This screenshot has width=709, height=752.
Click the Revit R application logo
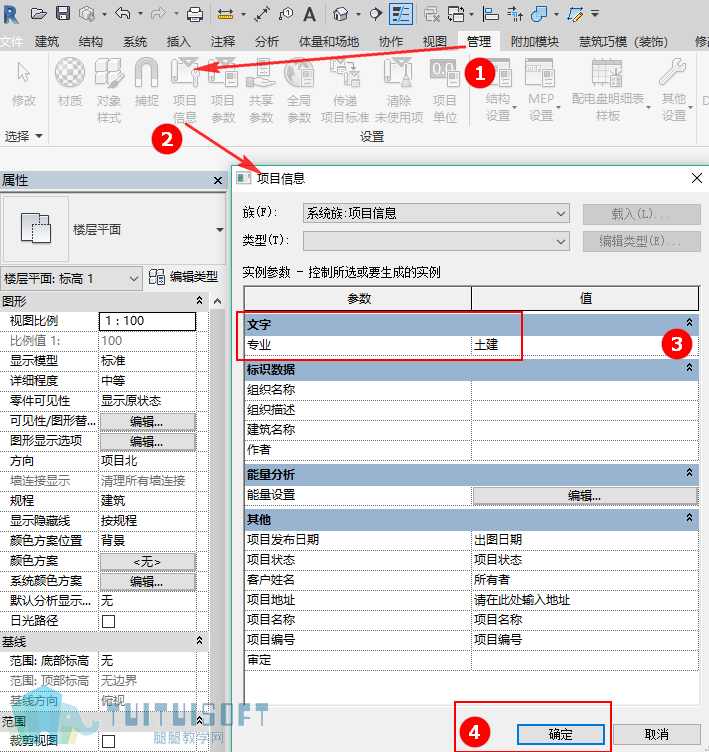(11, 14)
